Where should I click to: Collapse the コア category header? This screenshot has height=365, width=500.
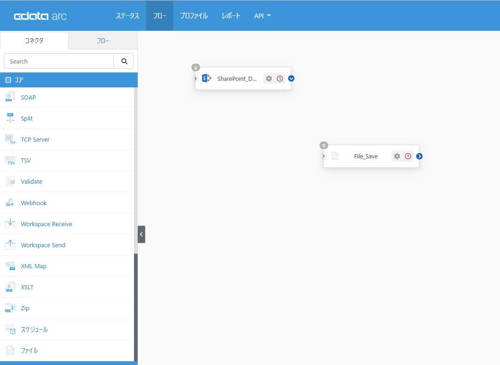coord(69,80)
